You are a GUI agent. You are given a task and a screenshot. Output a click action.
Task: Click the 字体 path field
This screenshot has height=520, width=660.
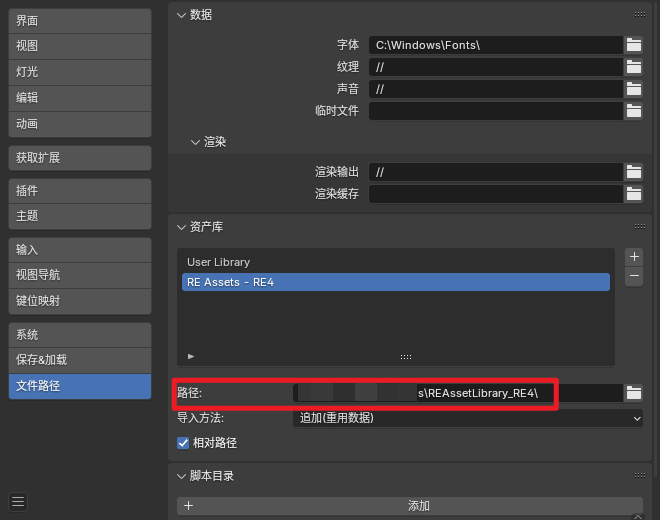point(496,45)
